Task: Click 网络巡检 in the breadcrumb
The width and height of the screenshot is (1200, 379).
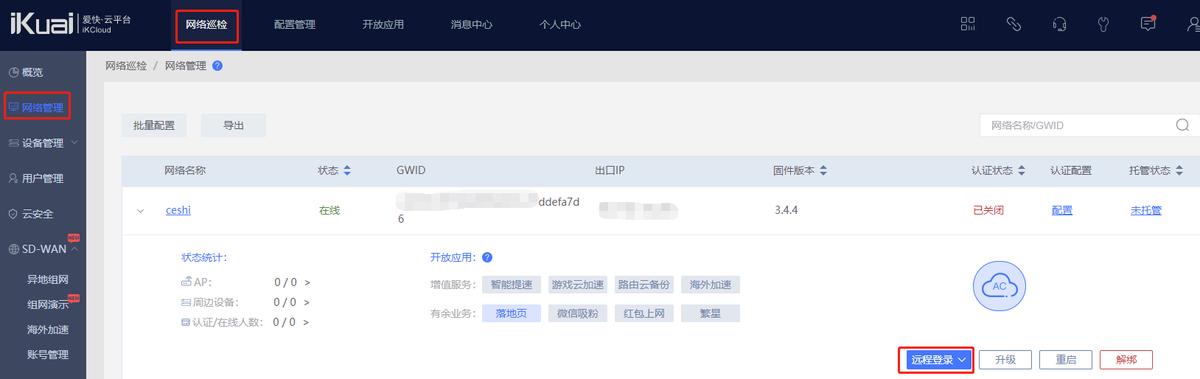Action: (x=126, y=66)
